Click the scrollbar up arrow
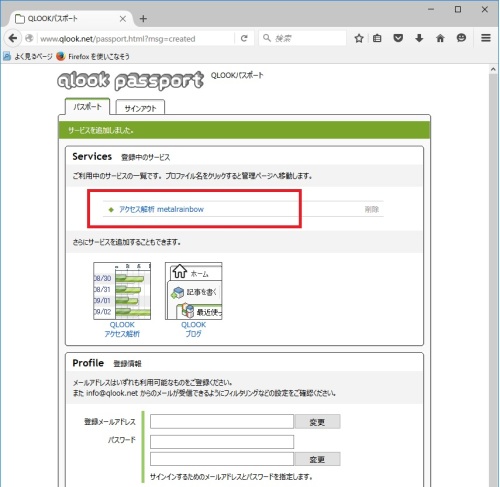The width and height of the screenshot is (500, 487). coord(493,69)
